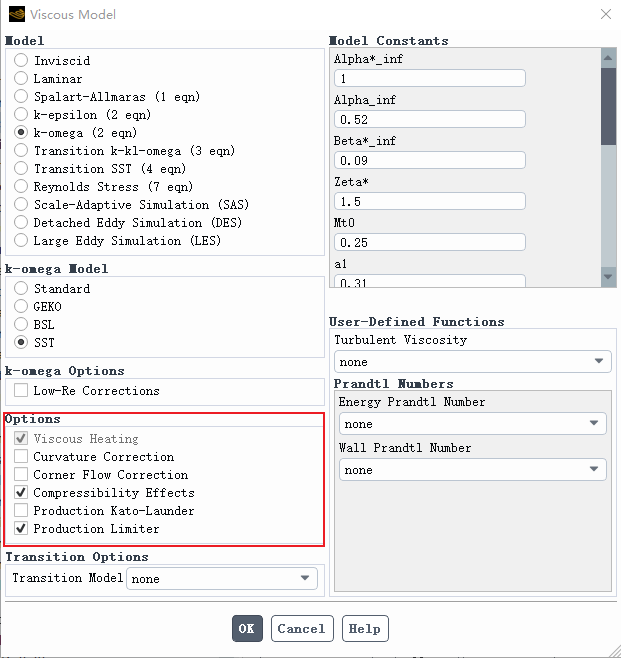Select Large Eddy Simulation (LES) model
This screenshot has width=621, height=658.
pos(21,241)
